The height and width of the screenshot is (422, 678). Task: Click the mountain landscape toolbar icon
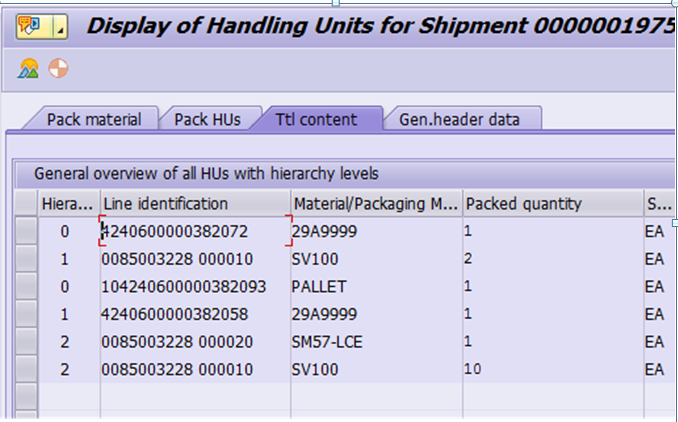coord(28,68)
